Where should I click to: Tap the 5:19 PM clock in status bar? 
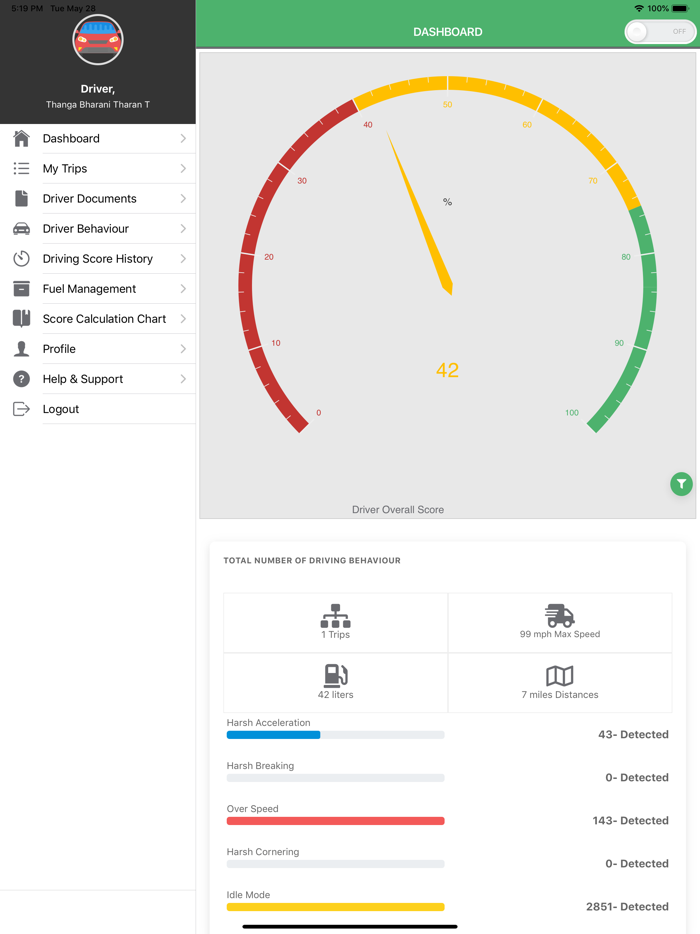click(27, 8)
